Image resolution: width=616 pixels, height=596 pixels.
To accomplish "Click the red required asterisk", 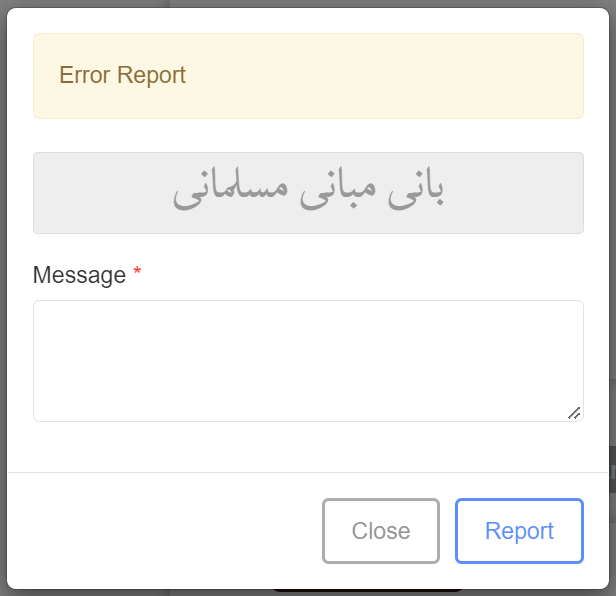I will (137, 274).
